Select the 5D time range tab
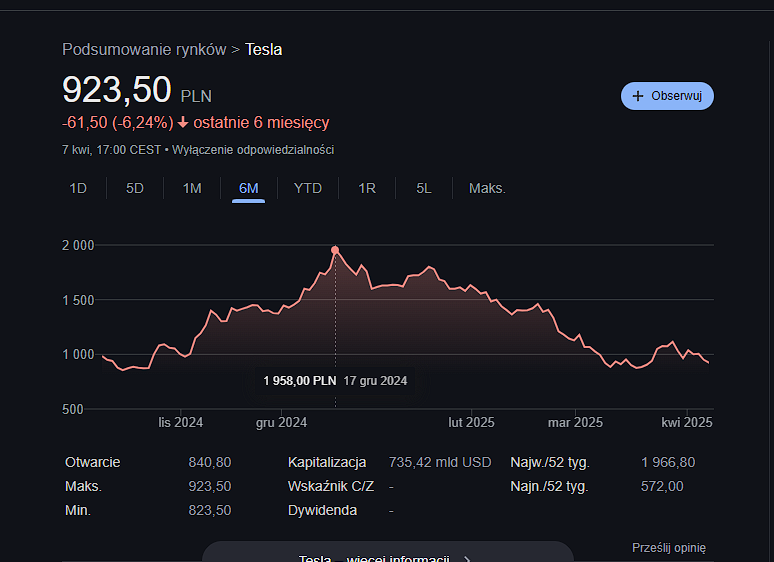 point(135,188)
